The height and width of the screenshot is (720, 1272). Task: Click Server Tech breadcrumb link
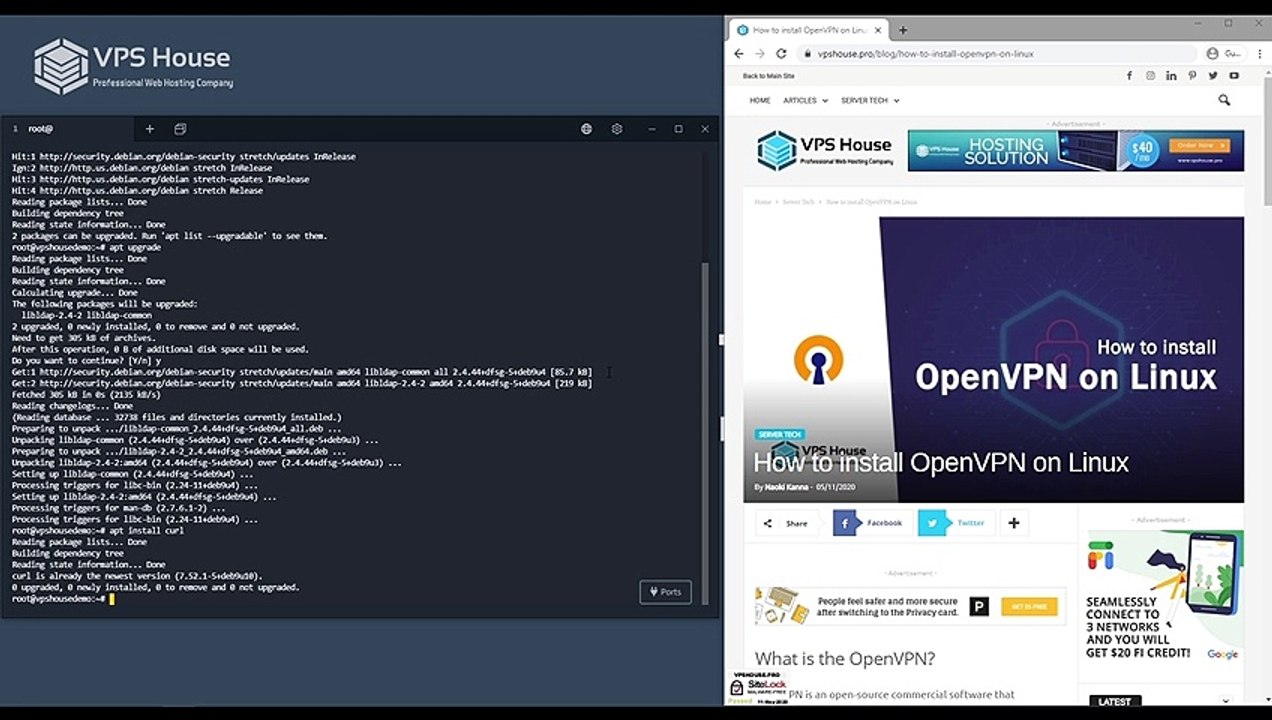(798, 202)
